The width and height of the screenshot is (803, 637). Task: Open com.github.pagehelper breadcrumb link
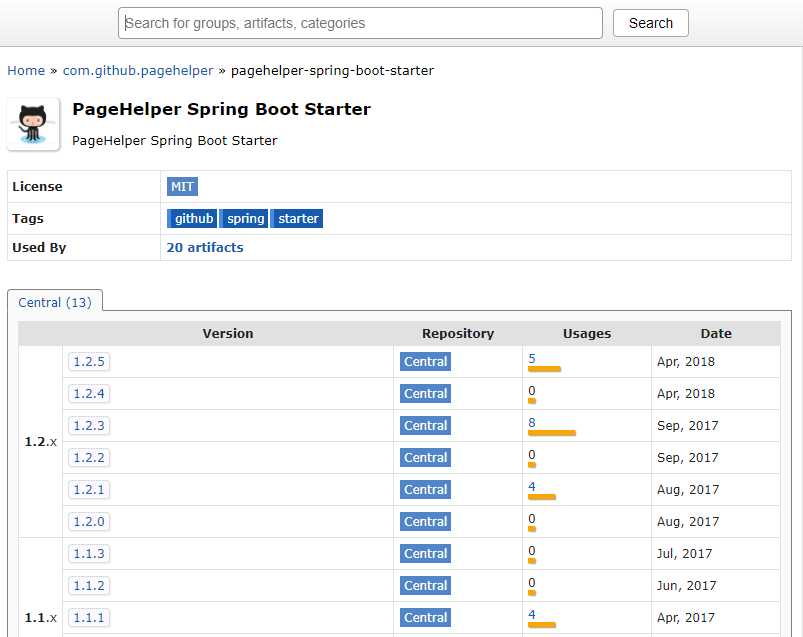pyautogui.click(x=138, y=71)
